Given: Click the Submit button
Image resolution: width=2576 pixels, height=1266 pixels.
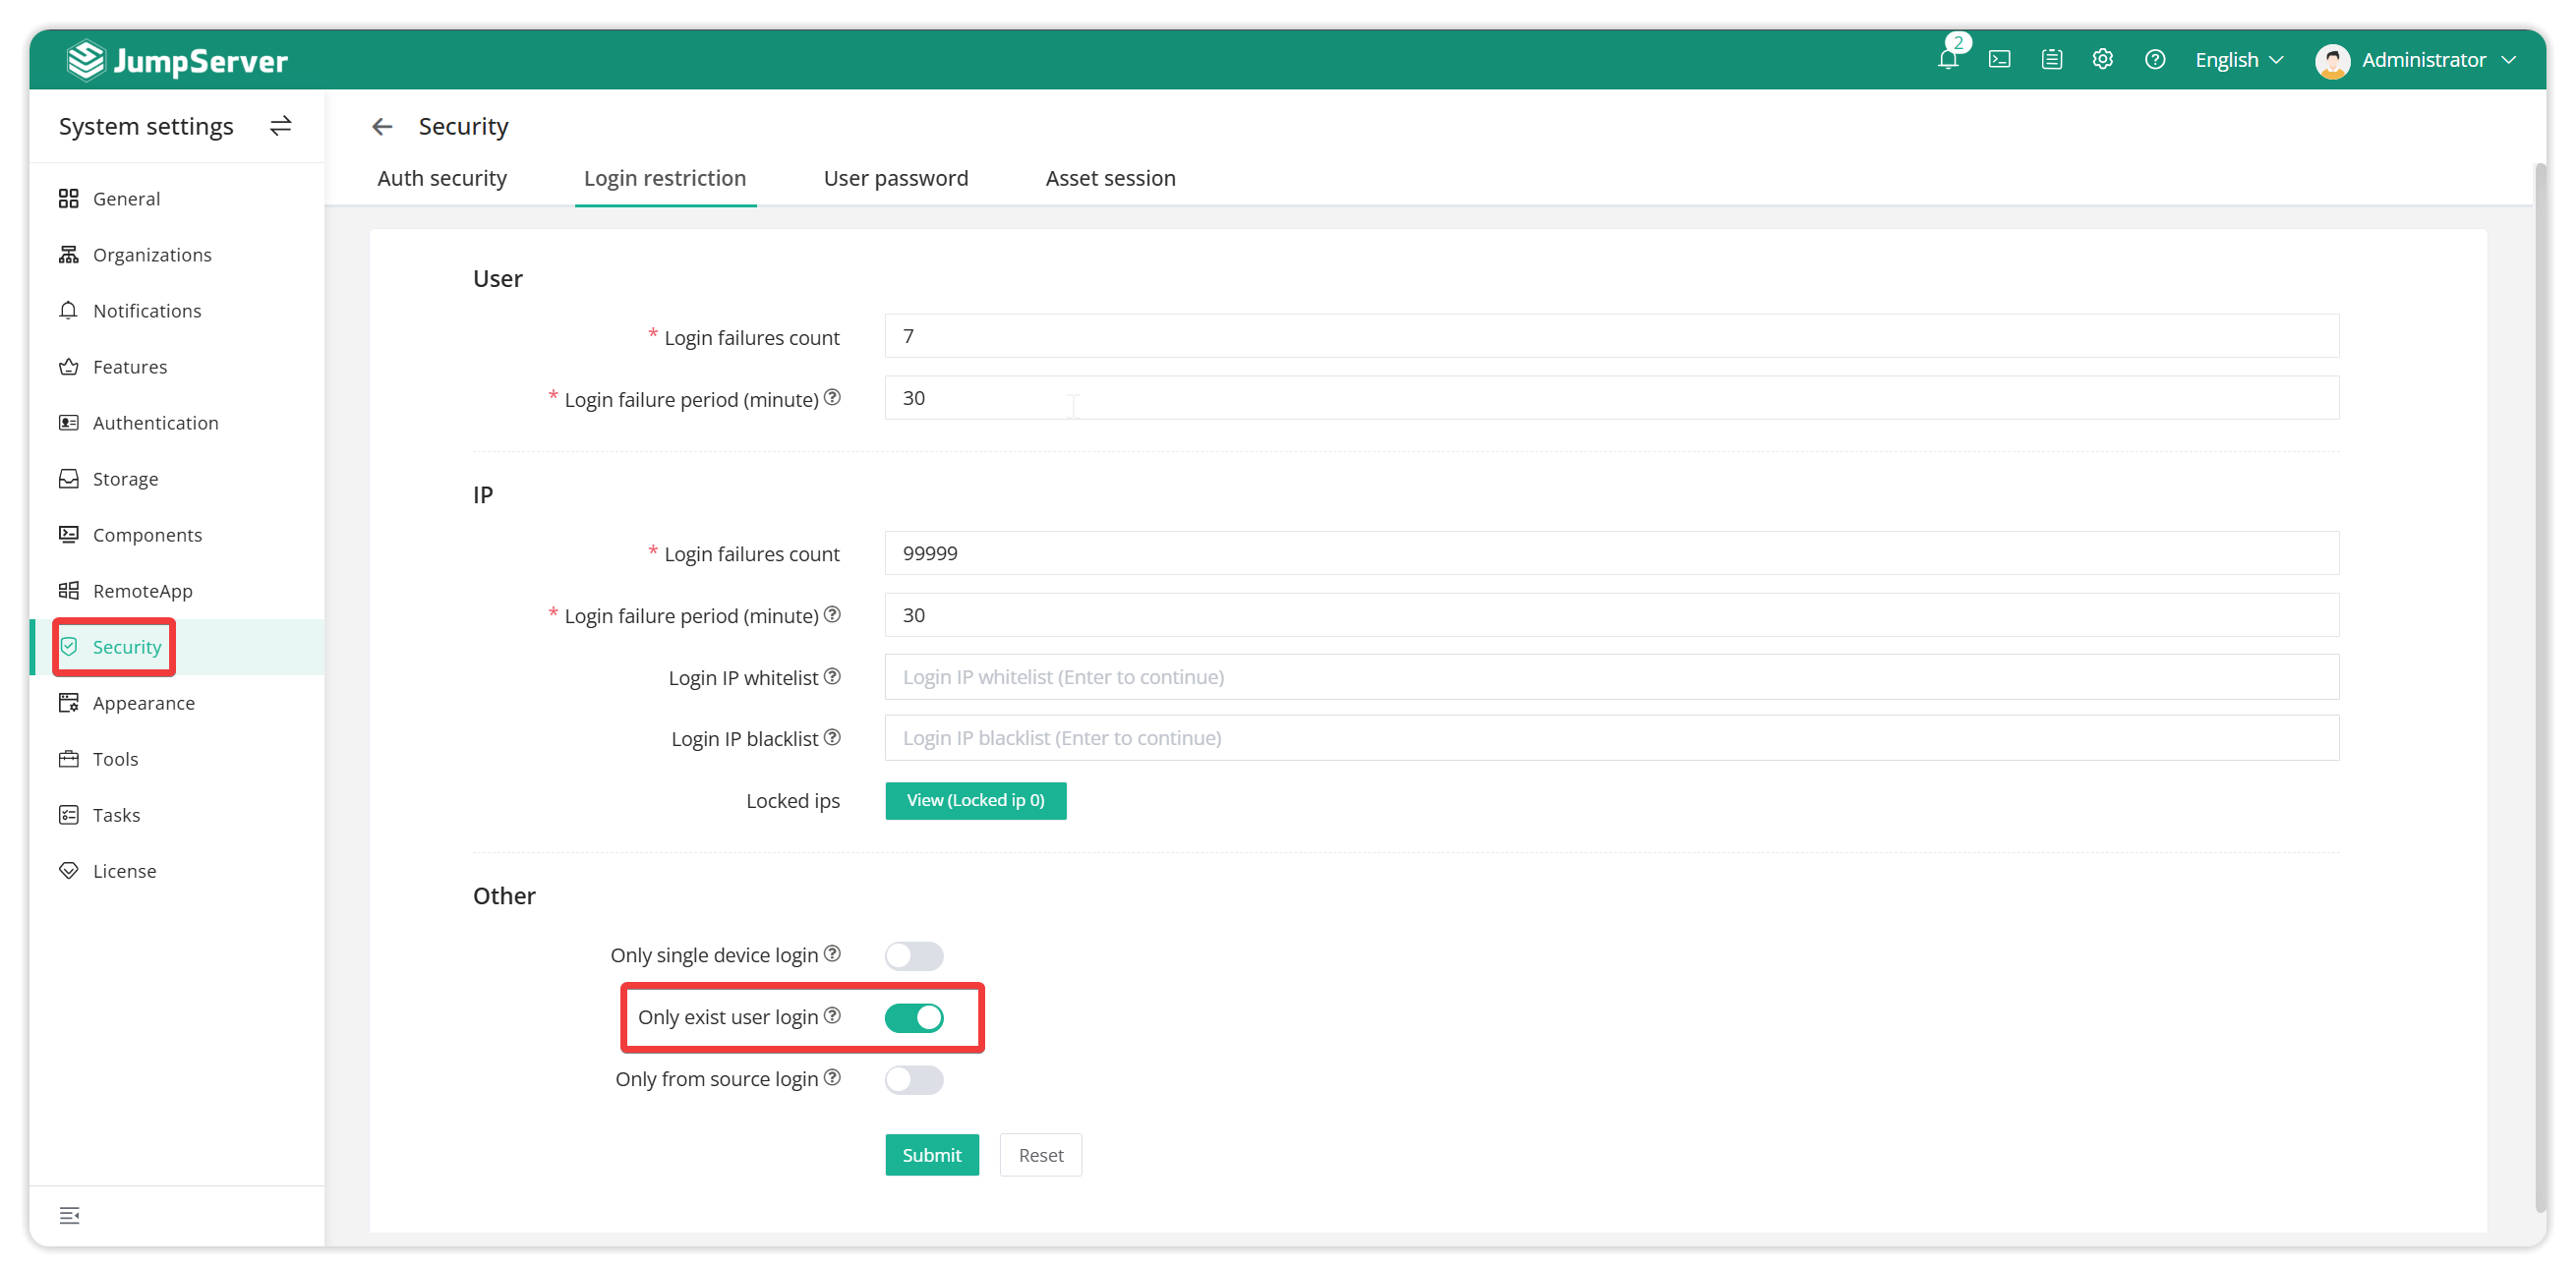Looking at the screenshot, I should coord(931,1154).
